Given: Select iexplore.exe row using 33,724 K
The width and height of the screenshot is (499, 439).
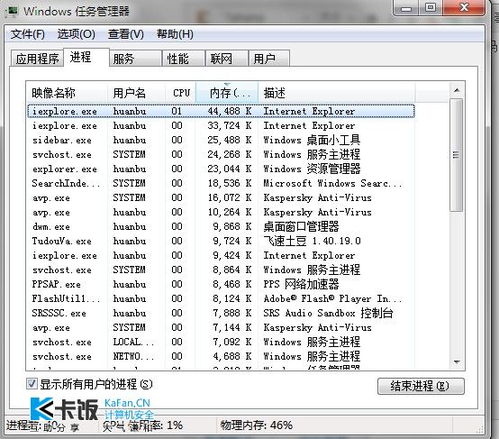Looking at the screenshot, I should click(221, 126).
